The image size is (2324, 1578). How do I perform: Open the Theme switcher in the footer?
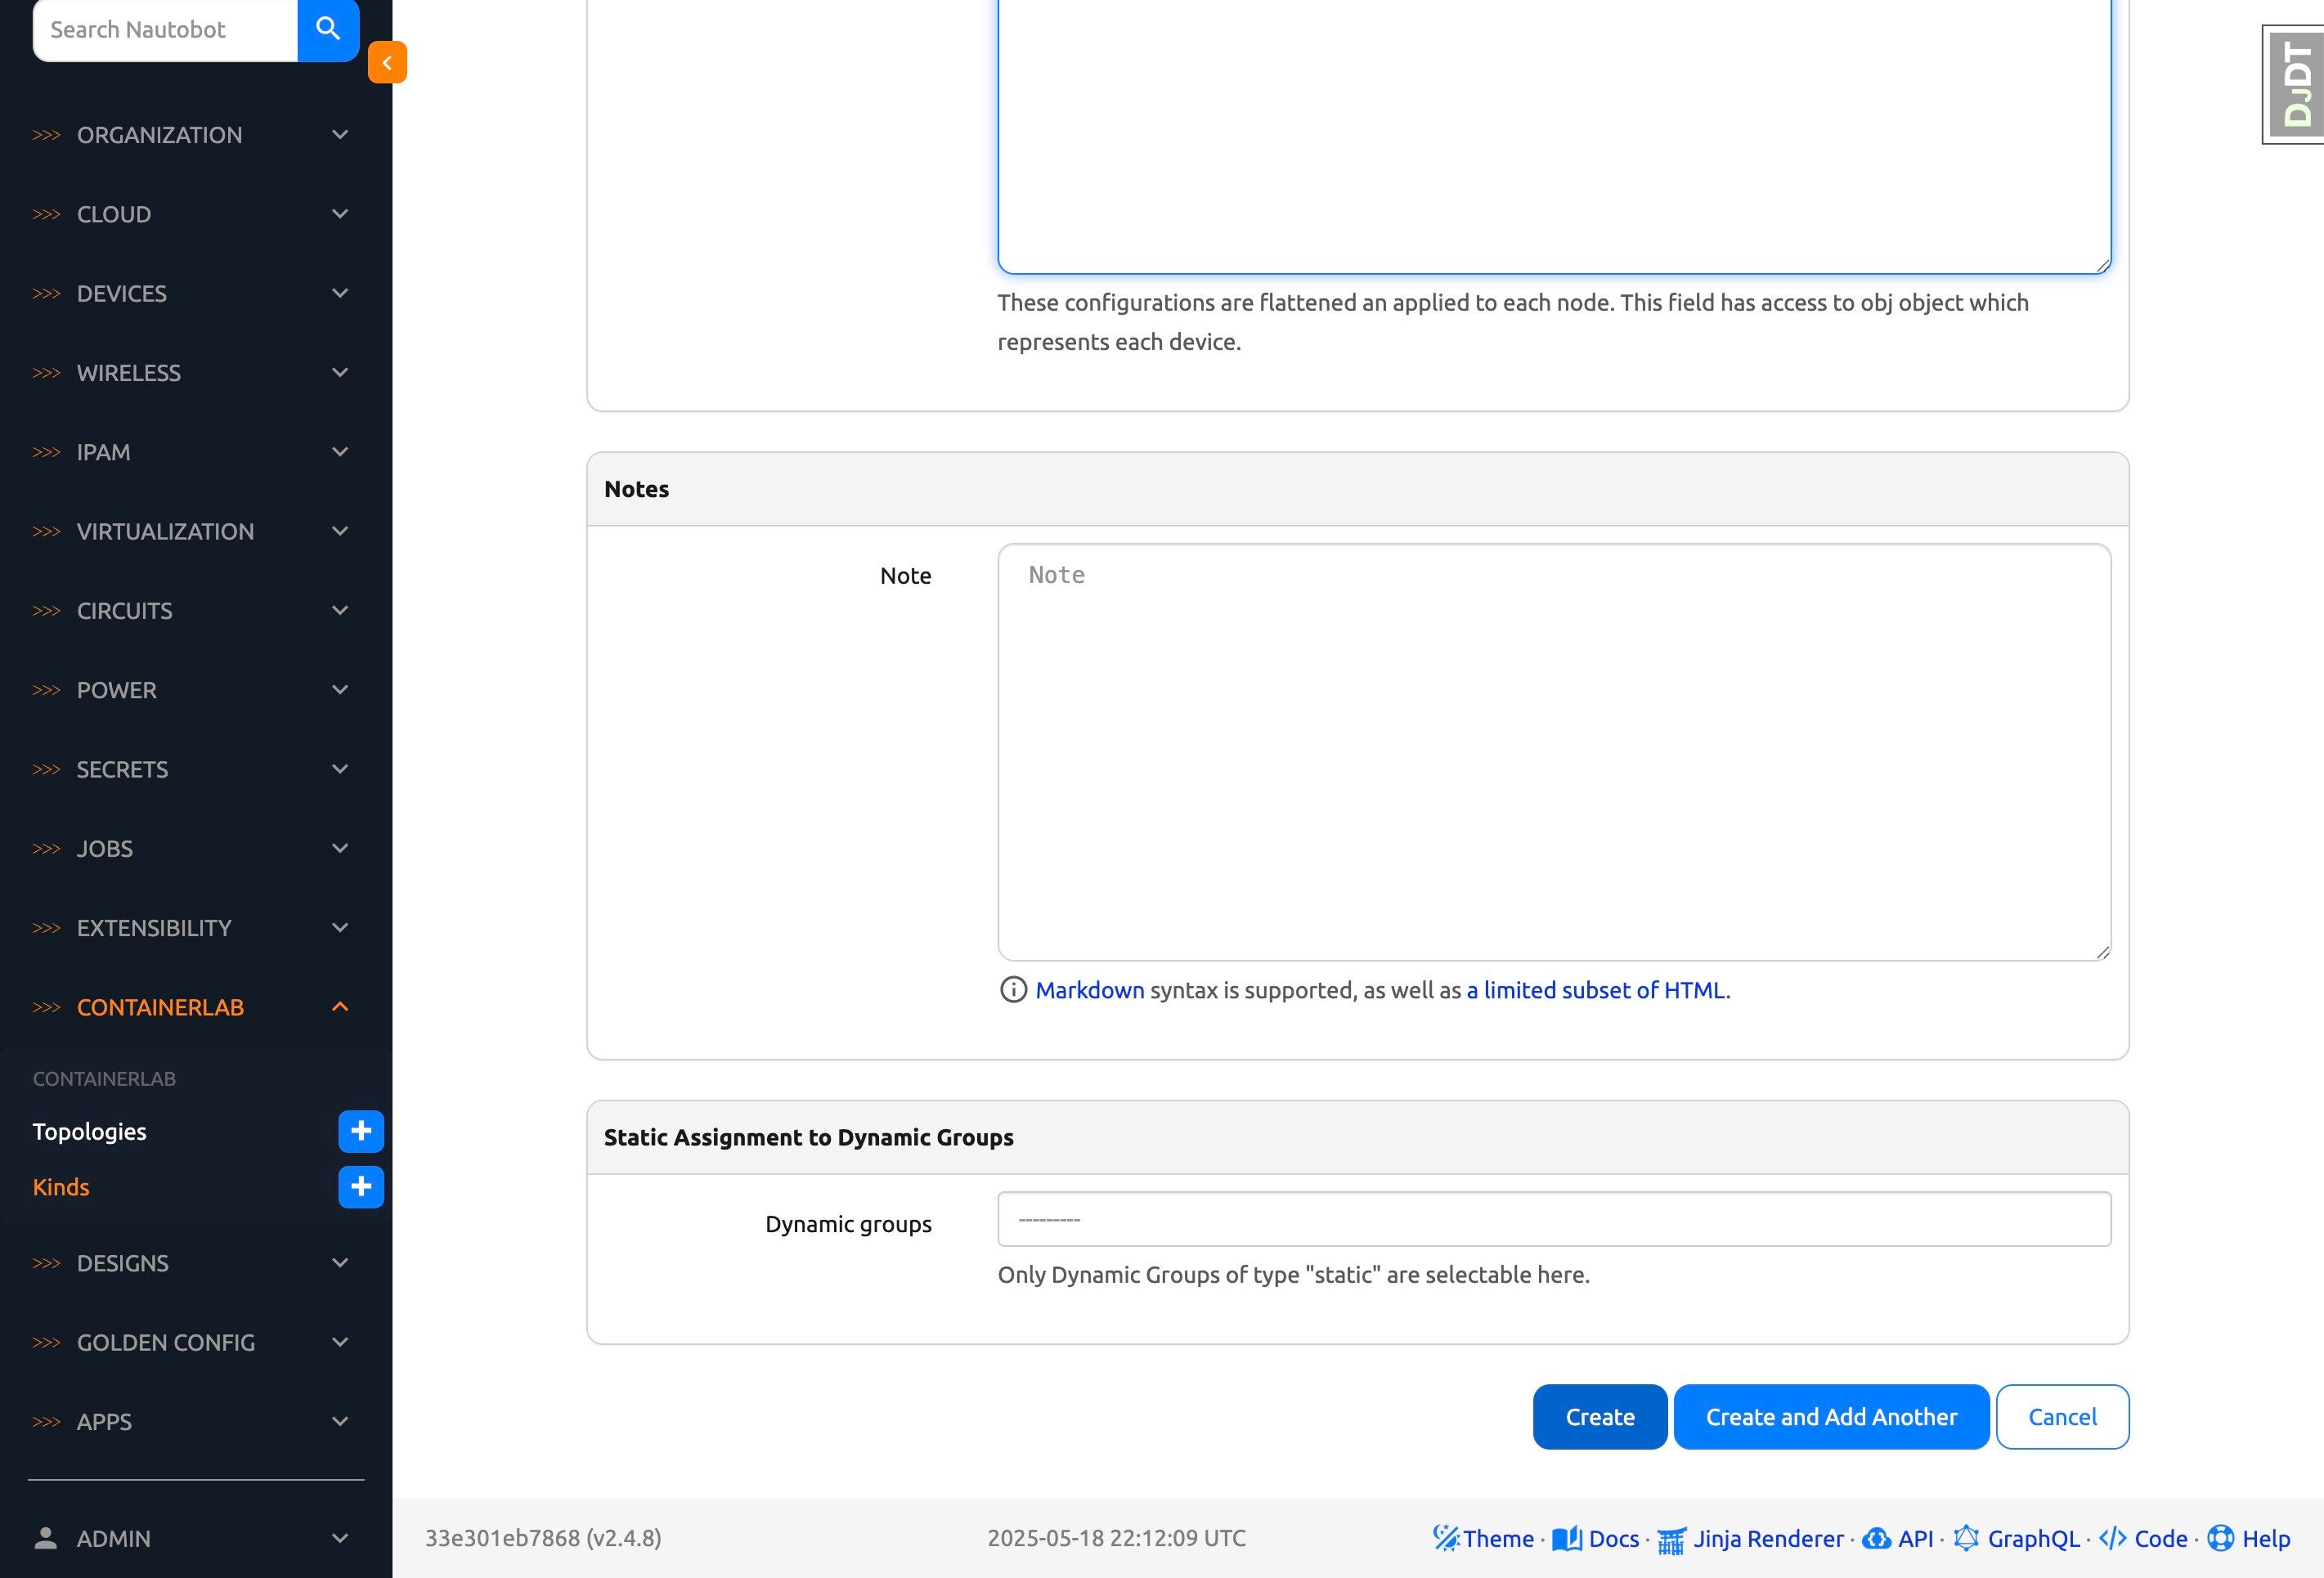1484,1538
